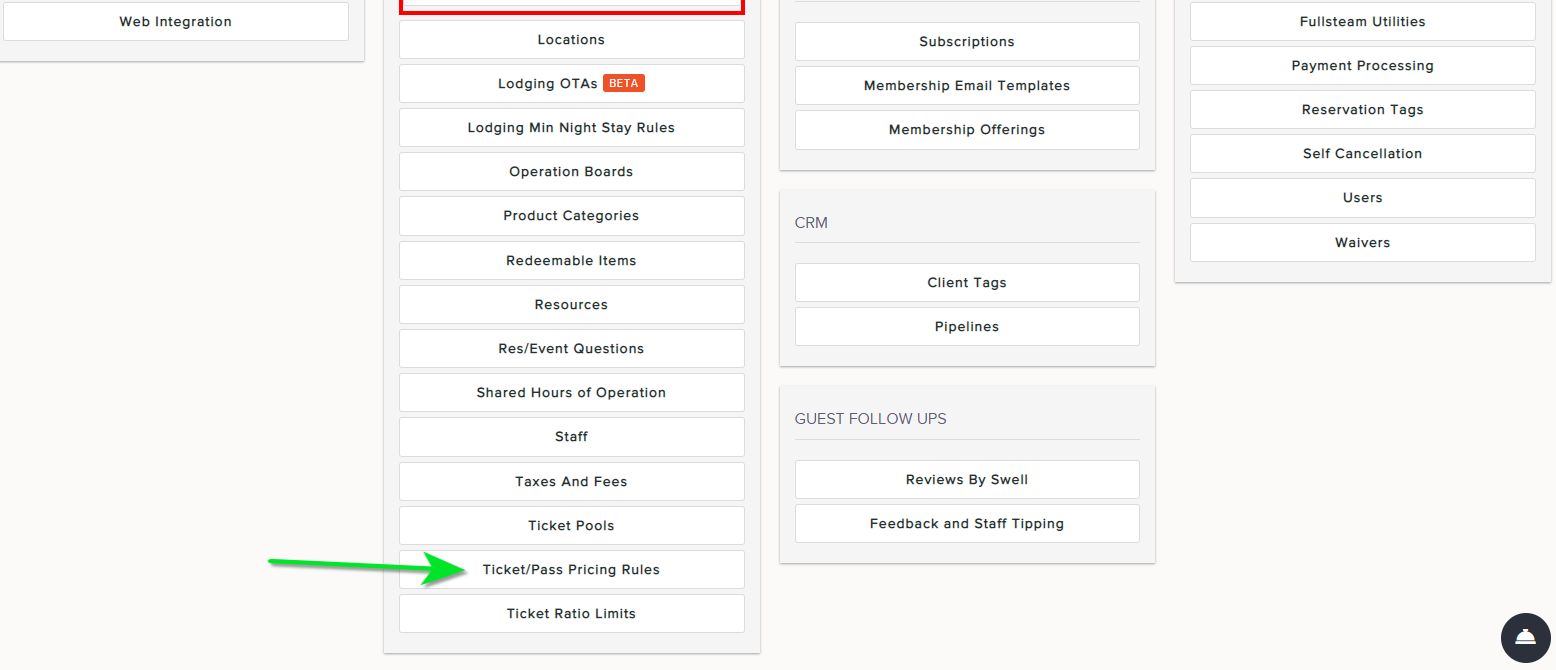Open Web Integration settings
The width and height of the screenshot is (1556, 670).
tap(175, 21)
